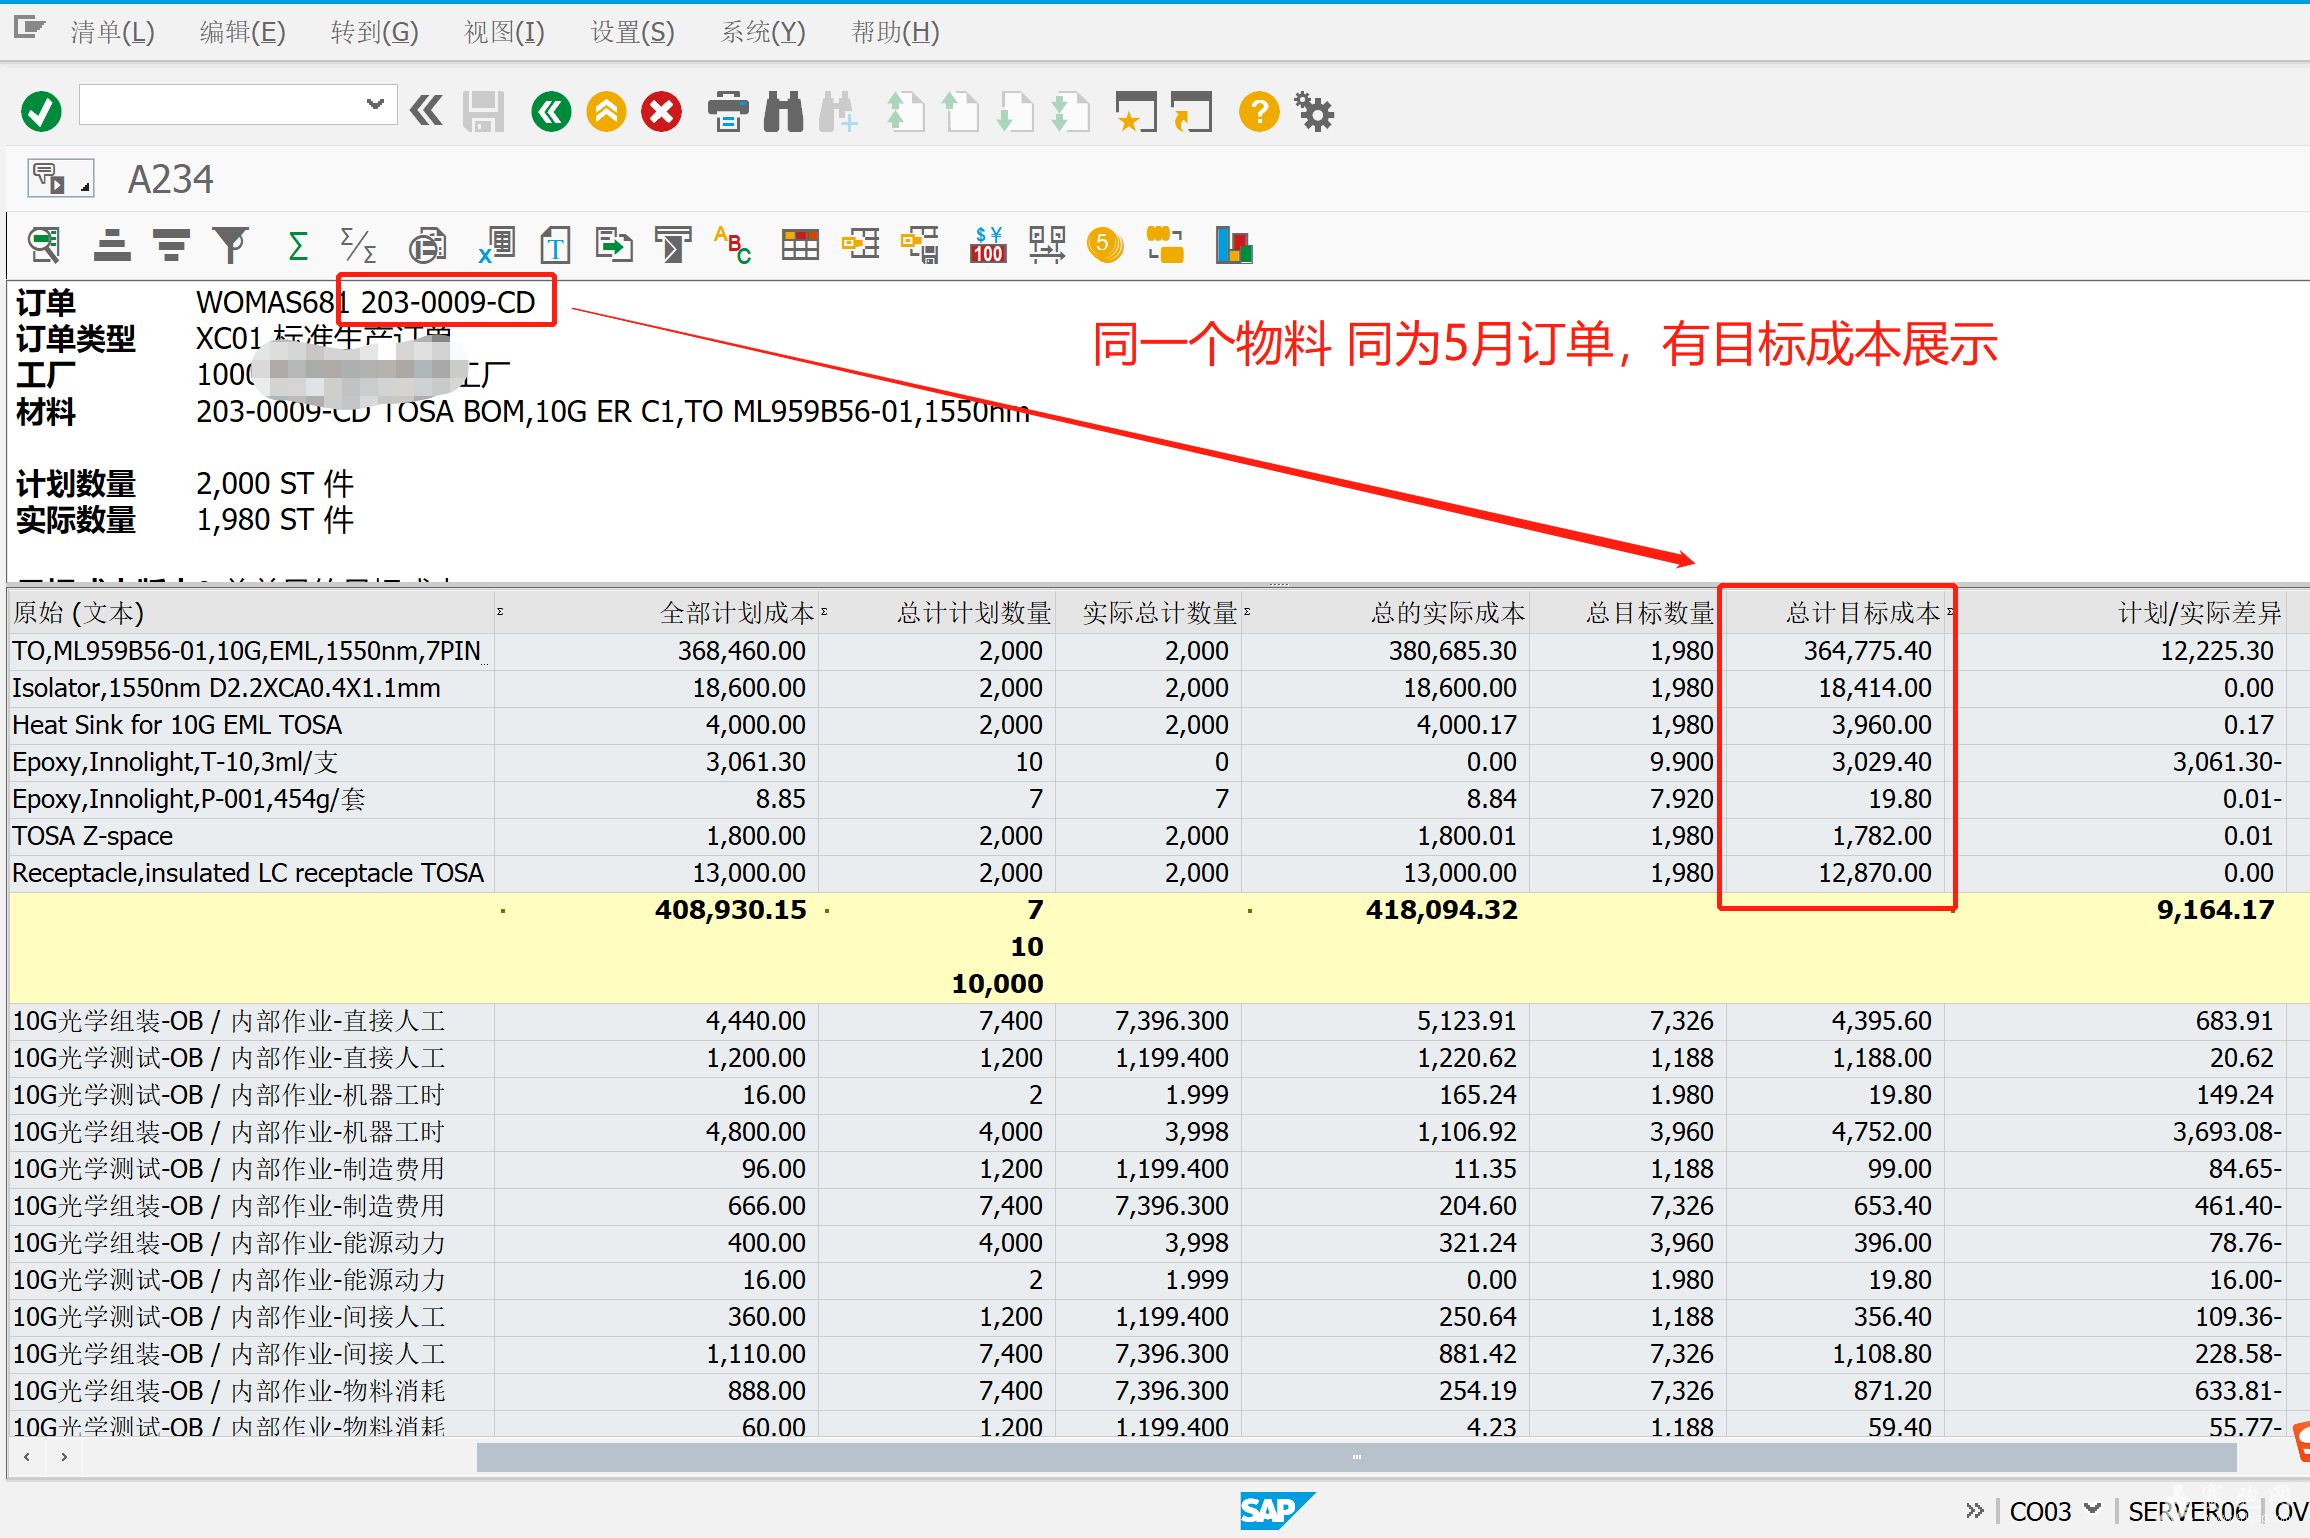Viewport: 2310px width, 1538px height.
Task: Open Change Layout grid icon
Action: pos(800,245)
